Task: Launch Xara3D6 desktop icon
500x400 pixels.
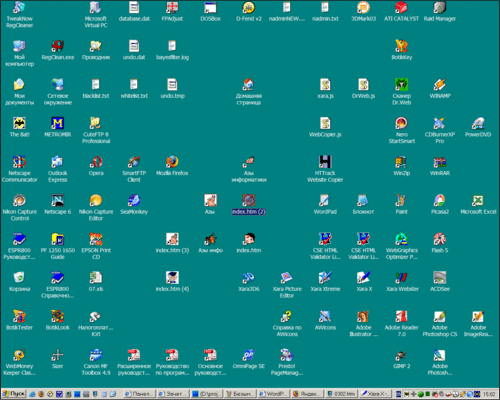Action: [x=249, y=277]
